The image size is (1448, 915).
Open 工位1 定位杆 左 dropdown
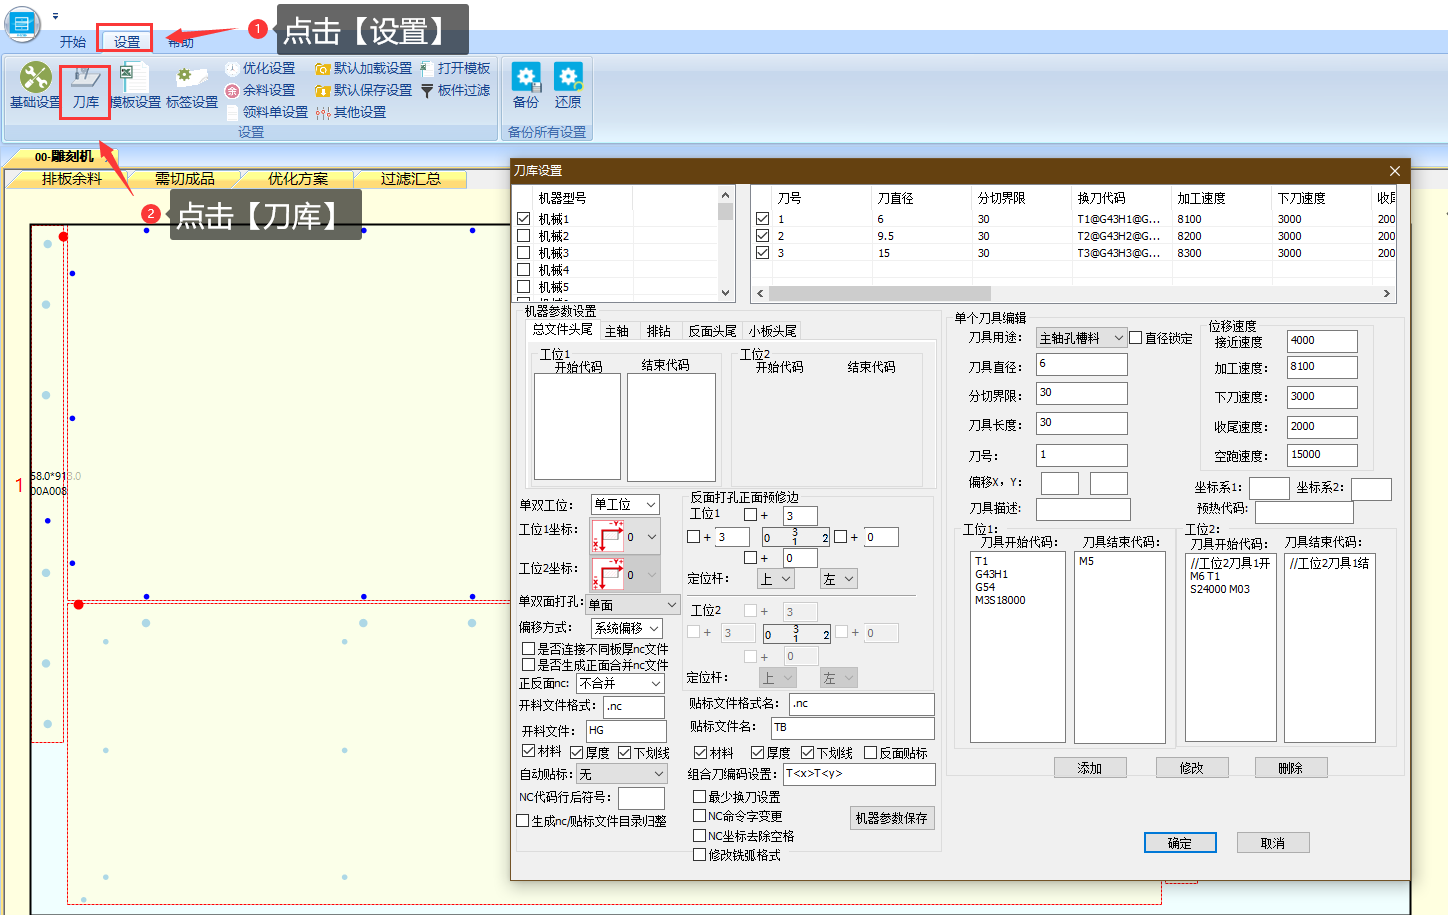pos(839,579)
